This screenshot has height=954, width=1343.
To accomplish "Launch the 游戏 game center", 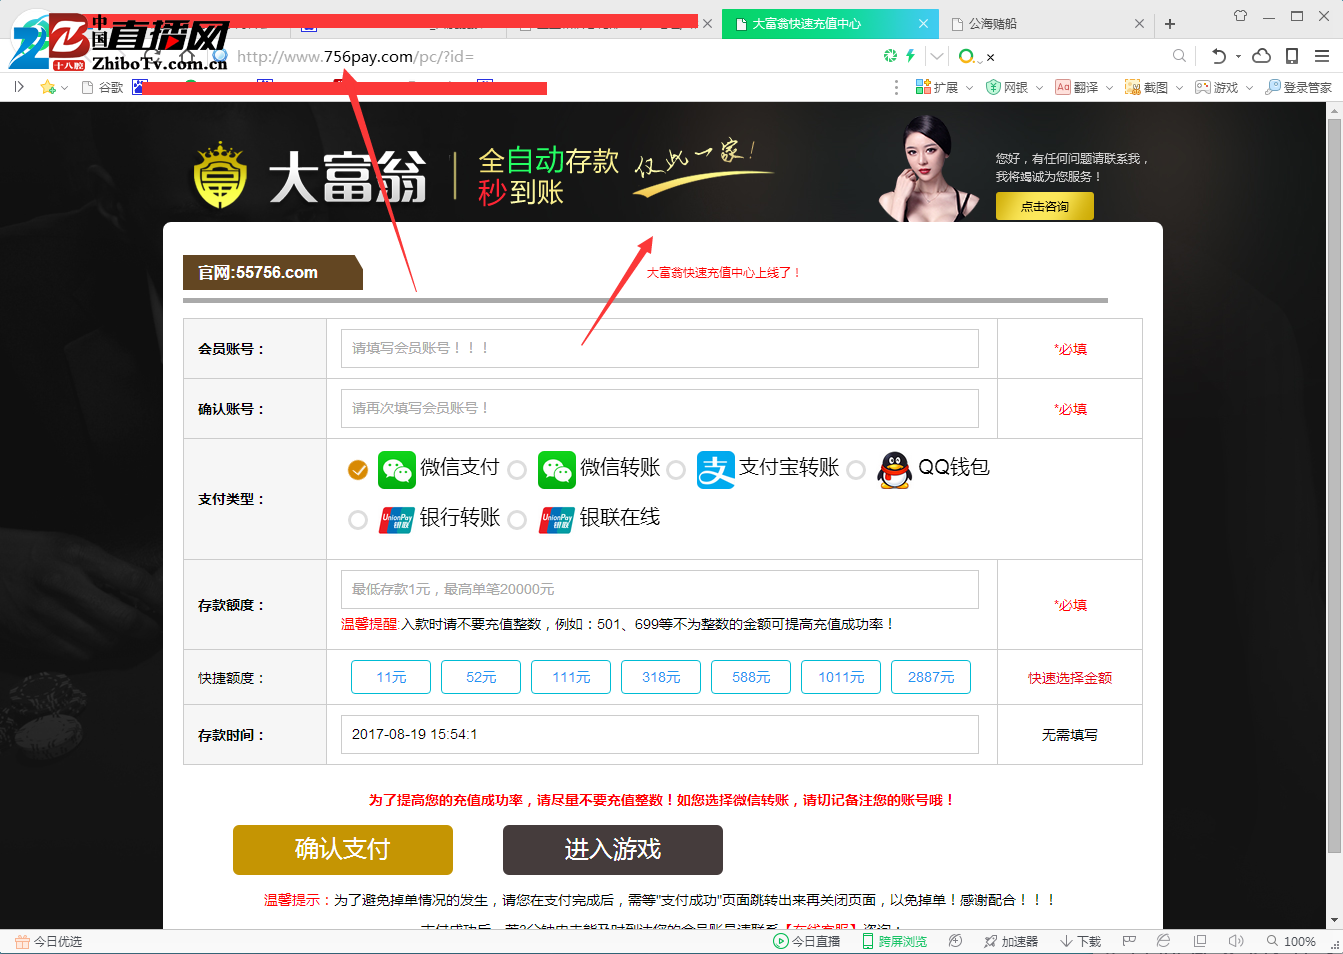I will 1217,87.
